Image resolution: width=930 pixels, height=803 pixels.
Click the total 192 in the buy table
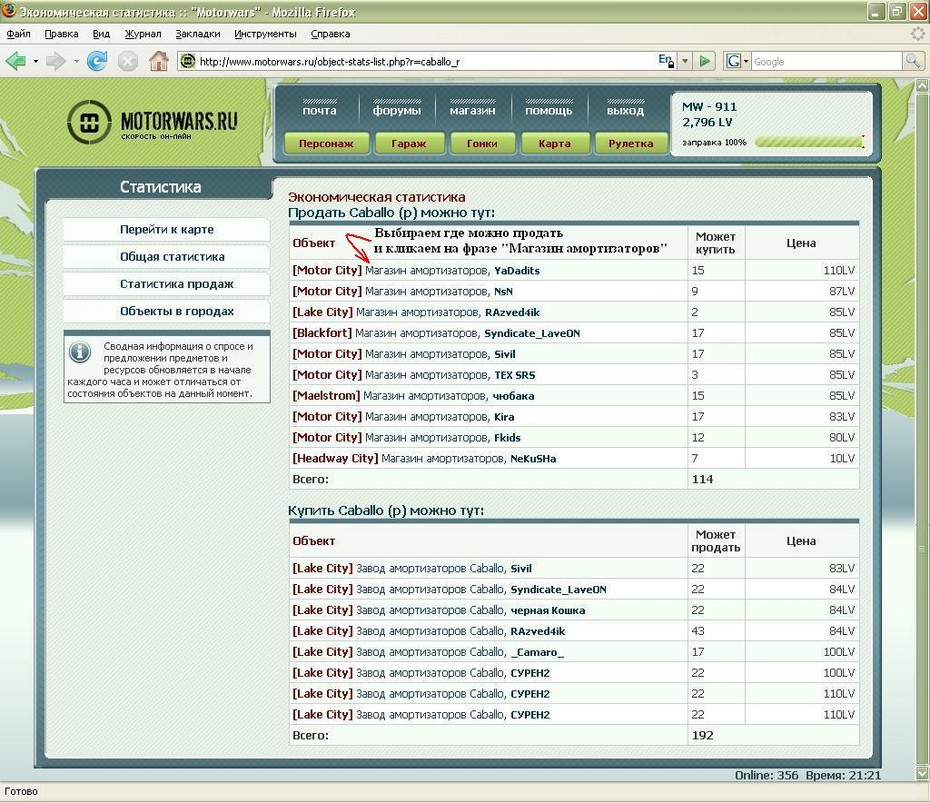coord(702,735)
